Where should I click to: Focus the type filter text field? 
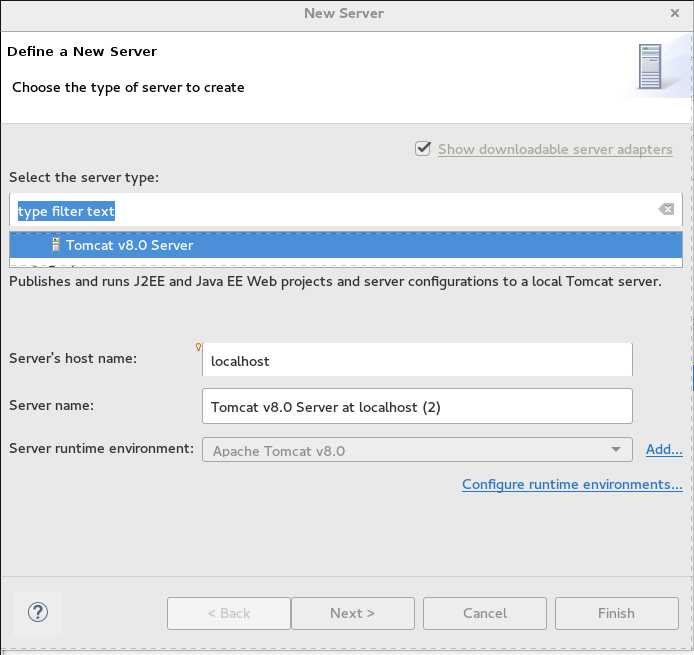346,210
